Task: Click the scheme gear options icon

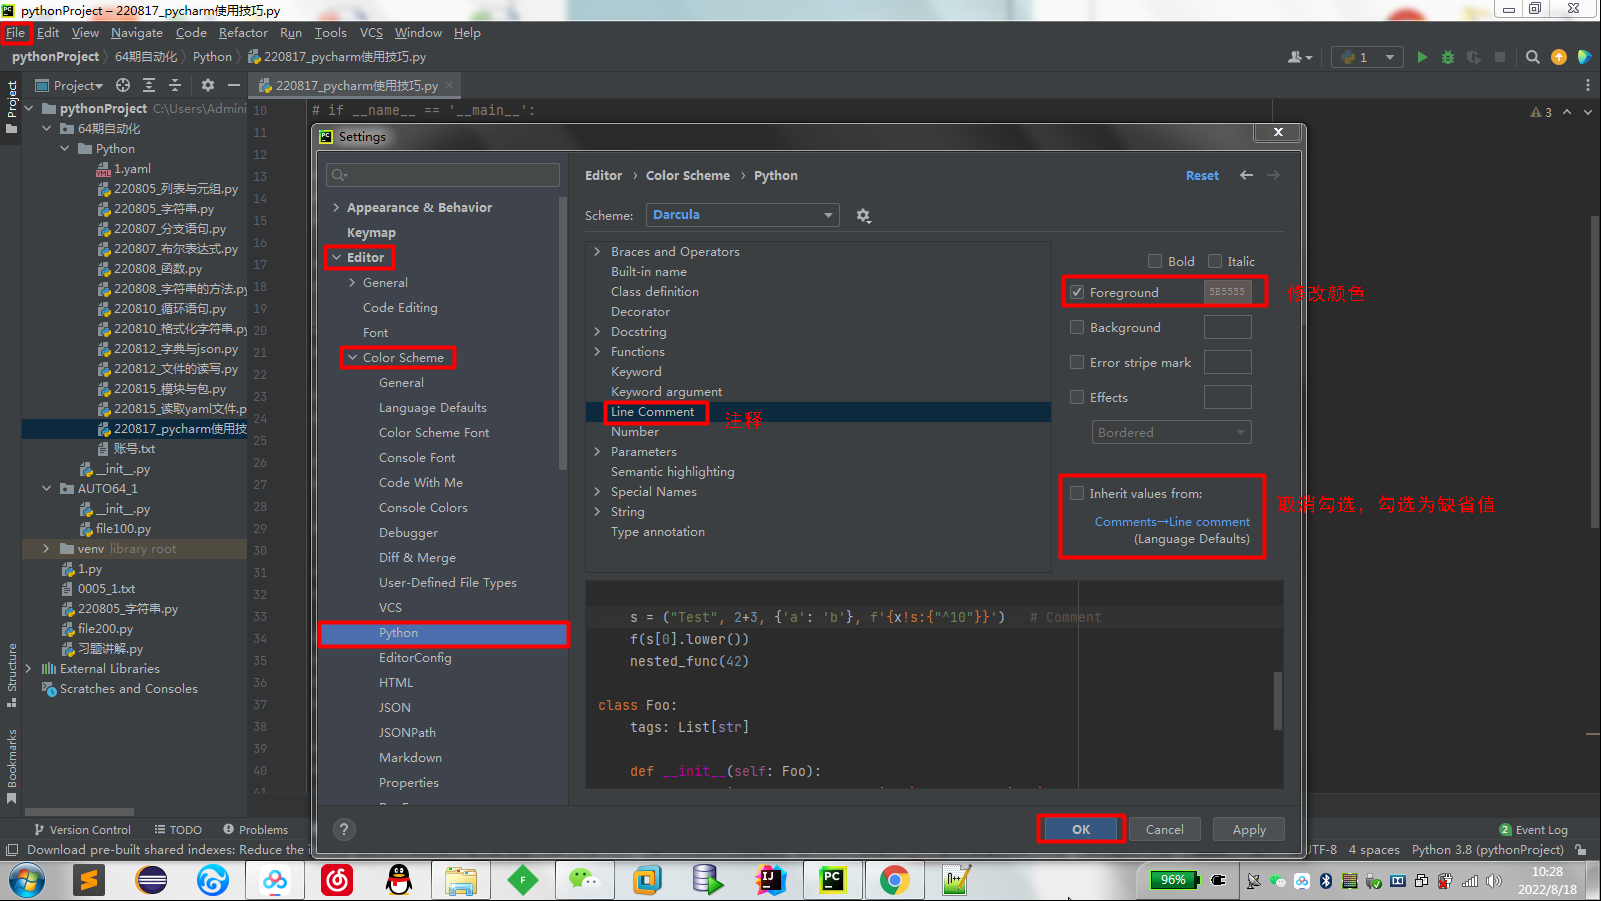Action: (863, 216)
